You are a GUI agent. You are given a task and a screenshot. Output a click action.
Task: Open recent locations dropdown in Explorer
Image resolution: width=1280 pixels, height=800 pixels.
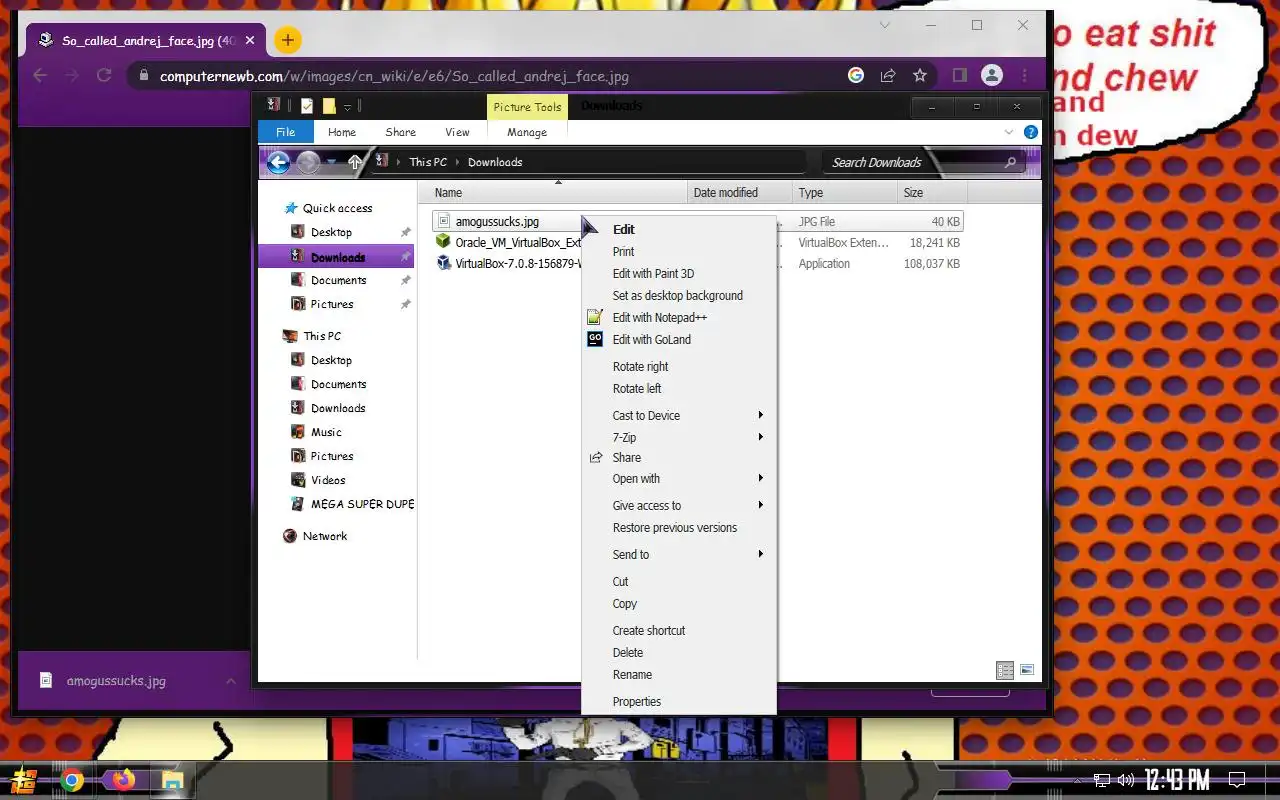(332, 162)
